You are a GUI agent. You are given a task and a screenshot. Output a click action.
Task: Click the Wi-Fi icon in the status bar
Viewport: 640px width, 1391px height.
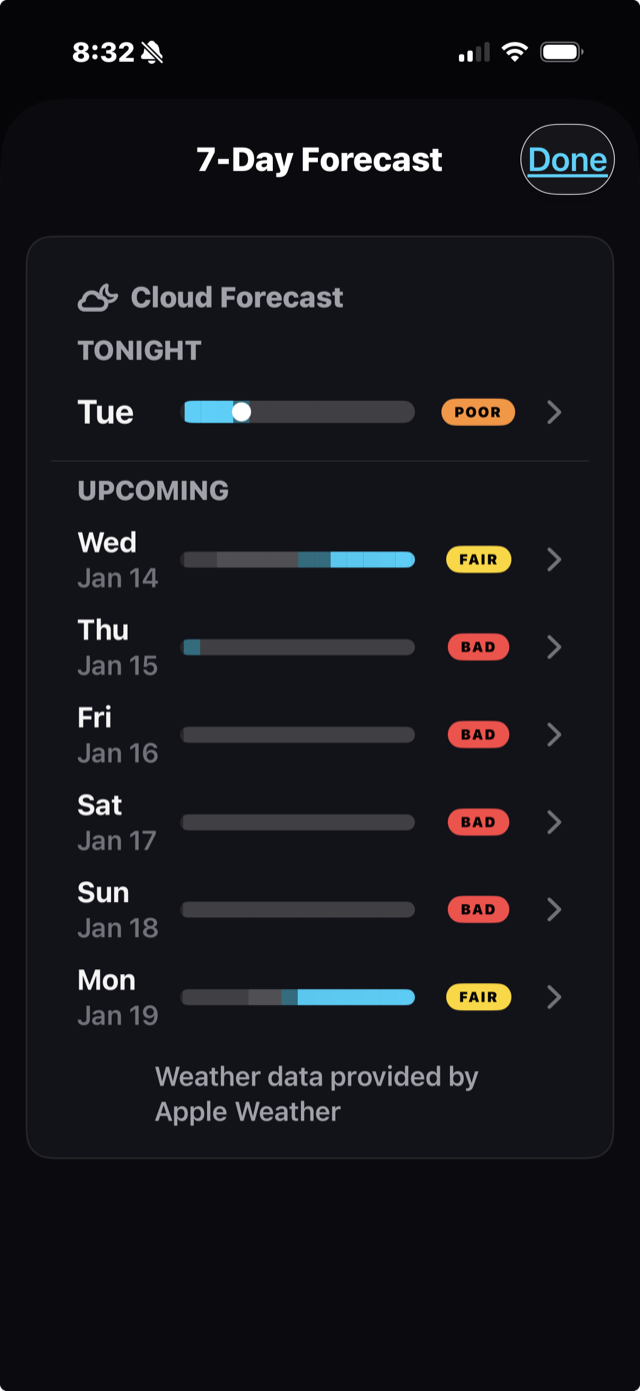pyautogui.click(x=514, y=51)
